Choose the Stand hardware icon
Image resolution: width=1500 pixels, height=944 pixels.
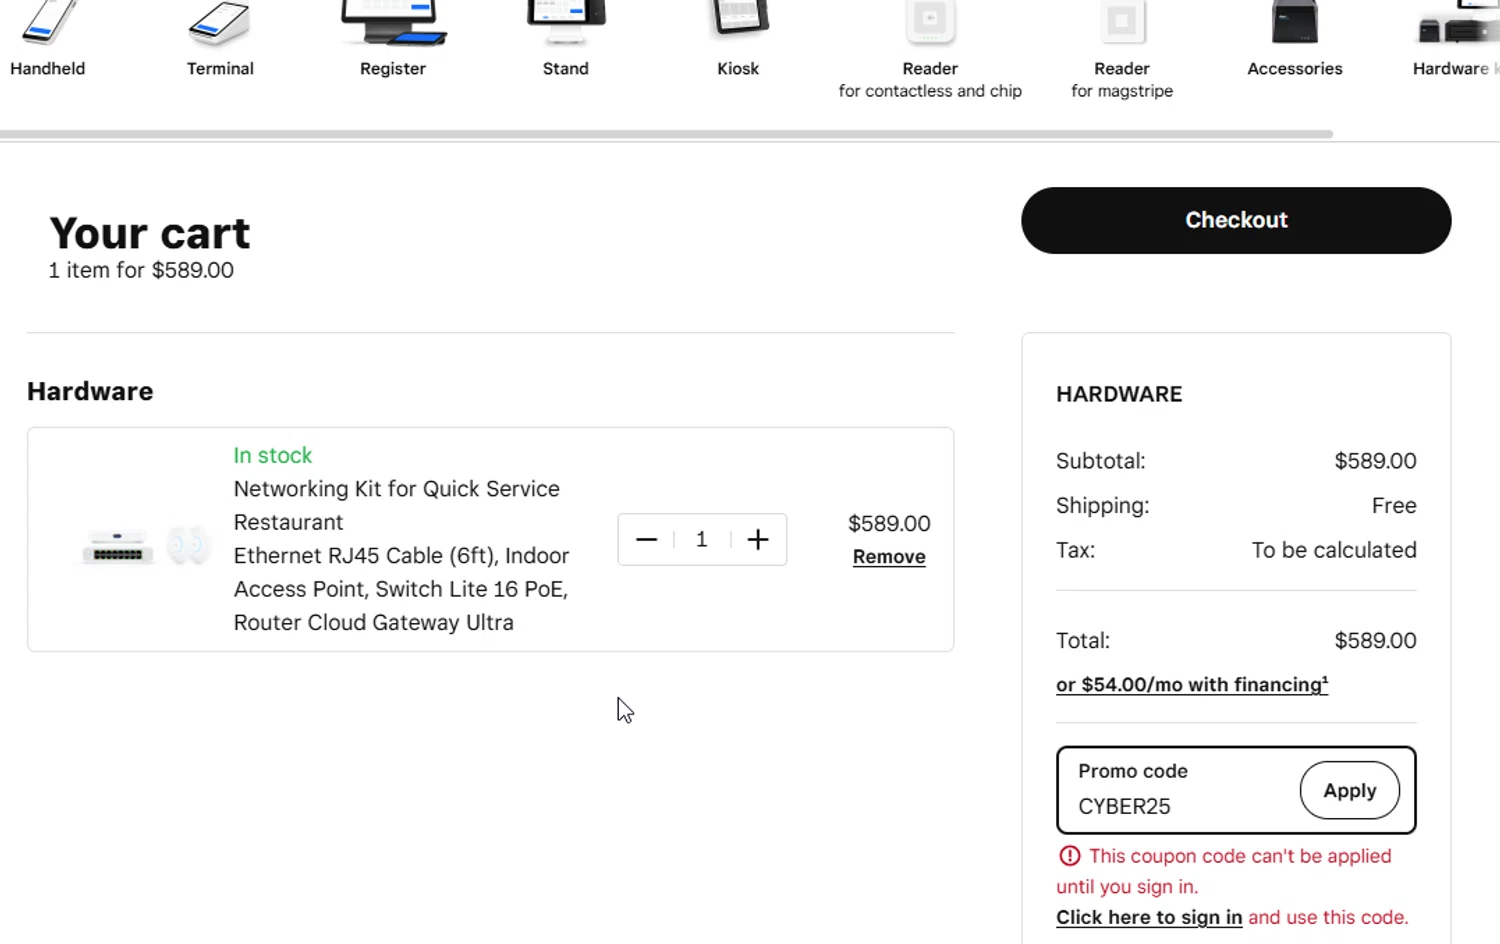coord(566,24)
